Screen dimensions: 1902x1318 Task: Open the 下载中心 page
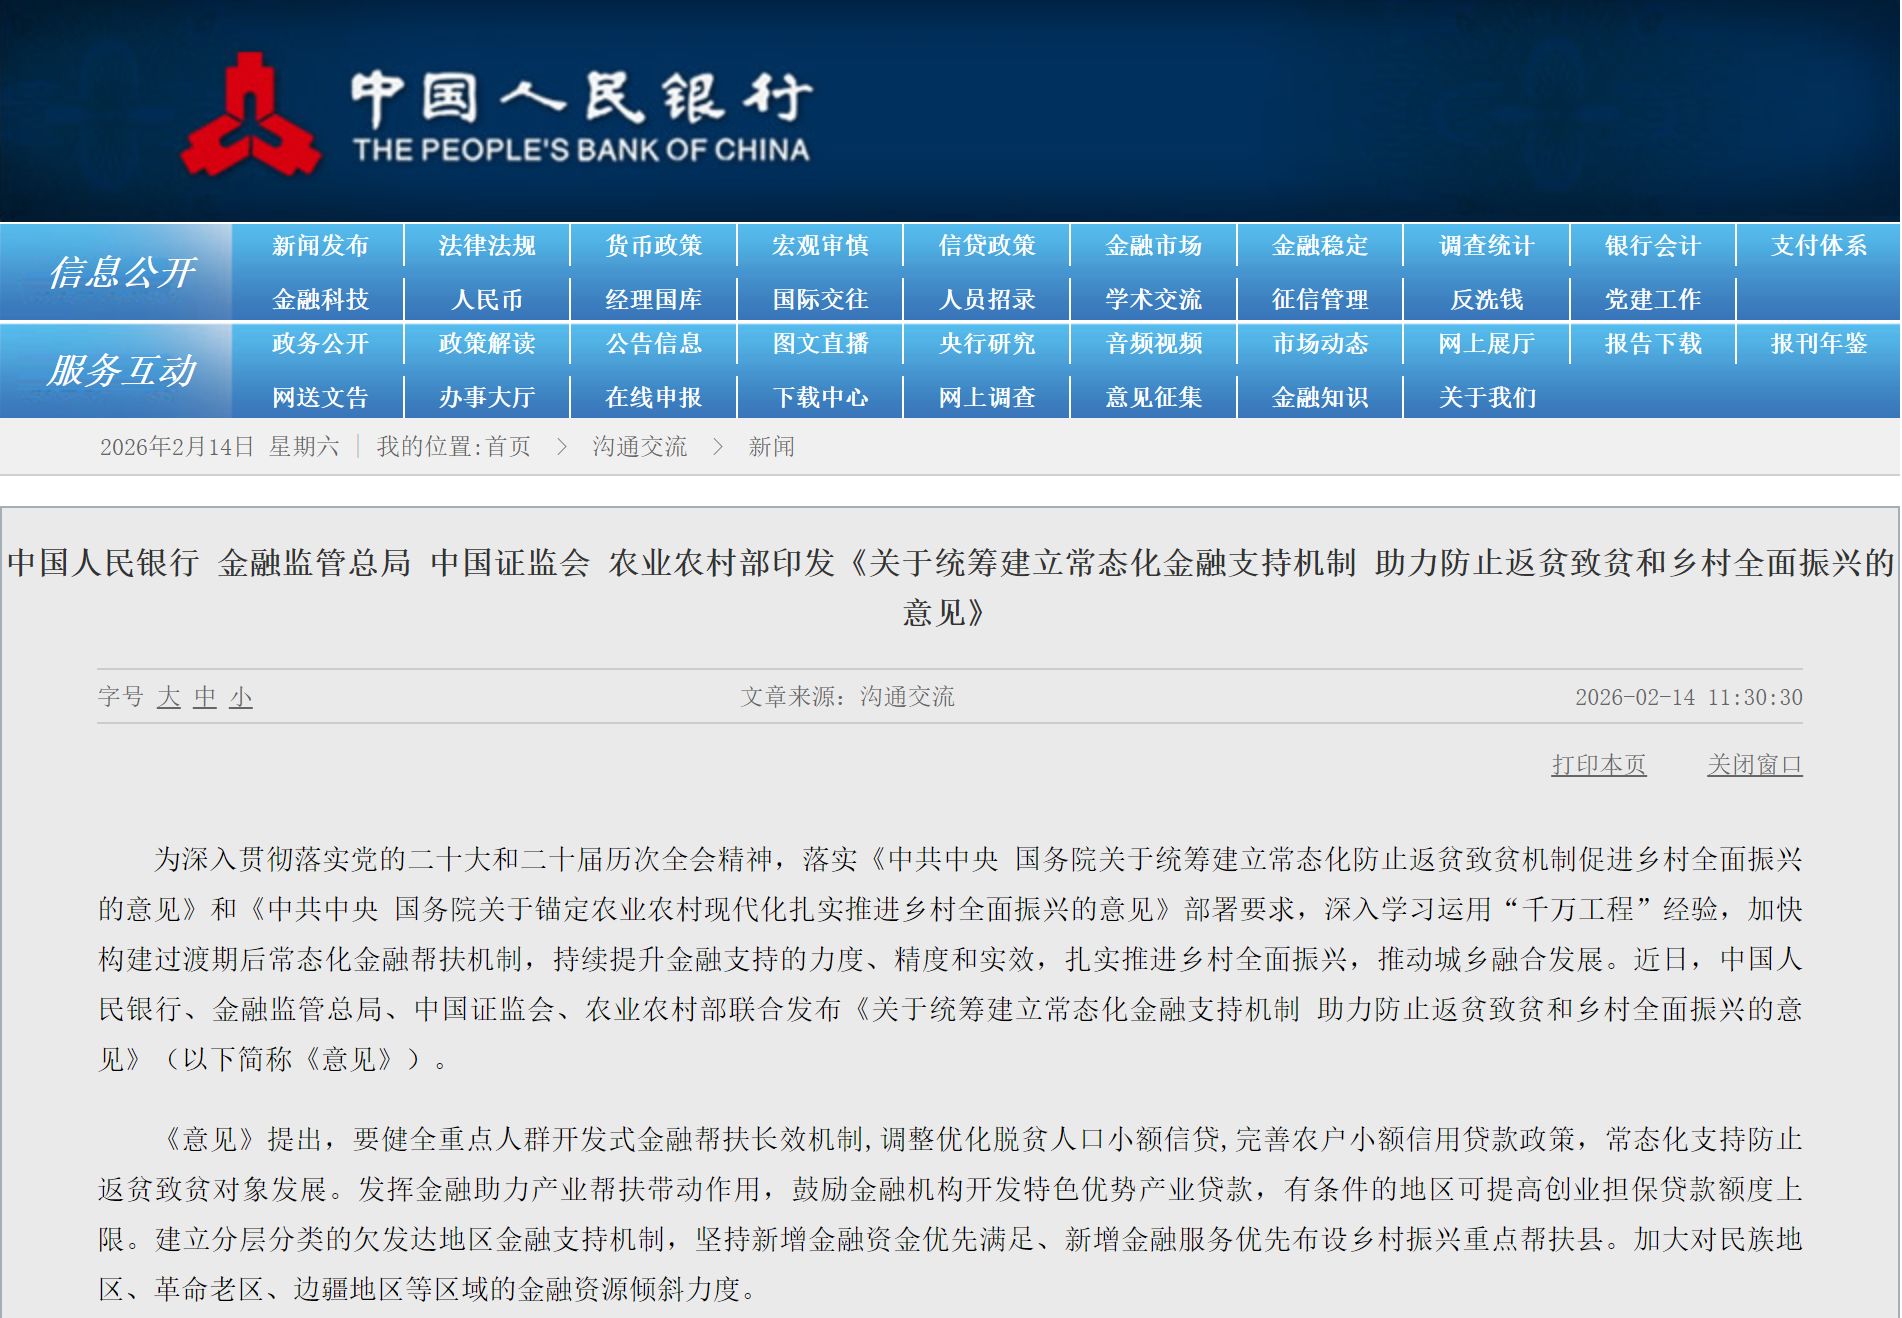(820, 396)
